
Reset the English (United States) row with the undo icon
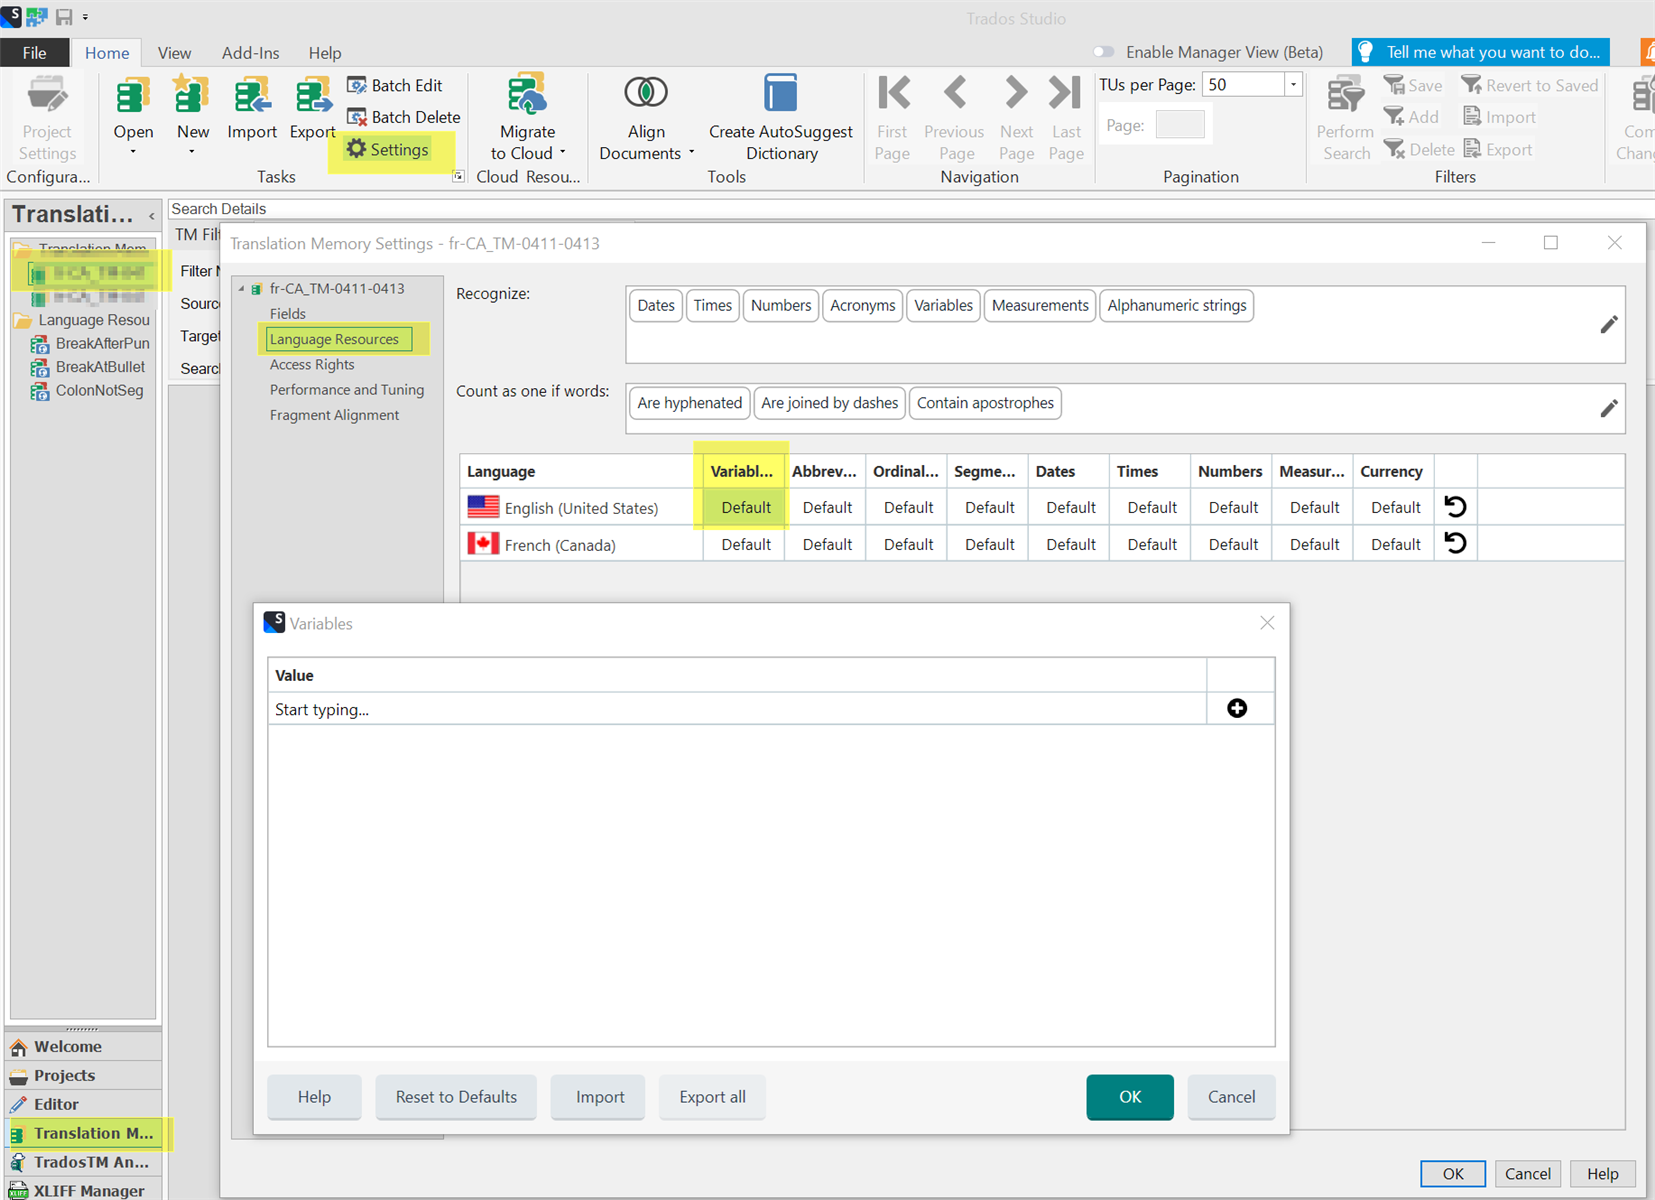click(x=1455, y=507)
